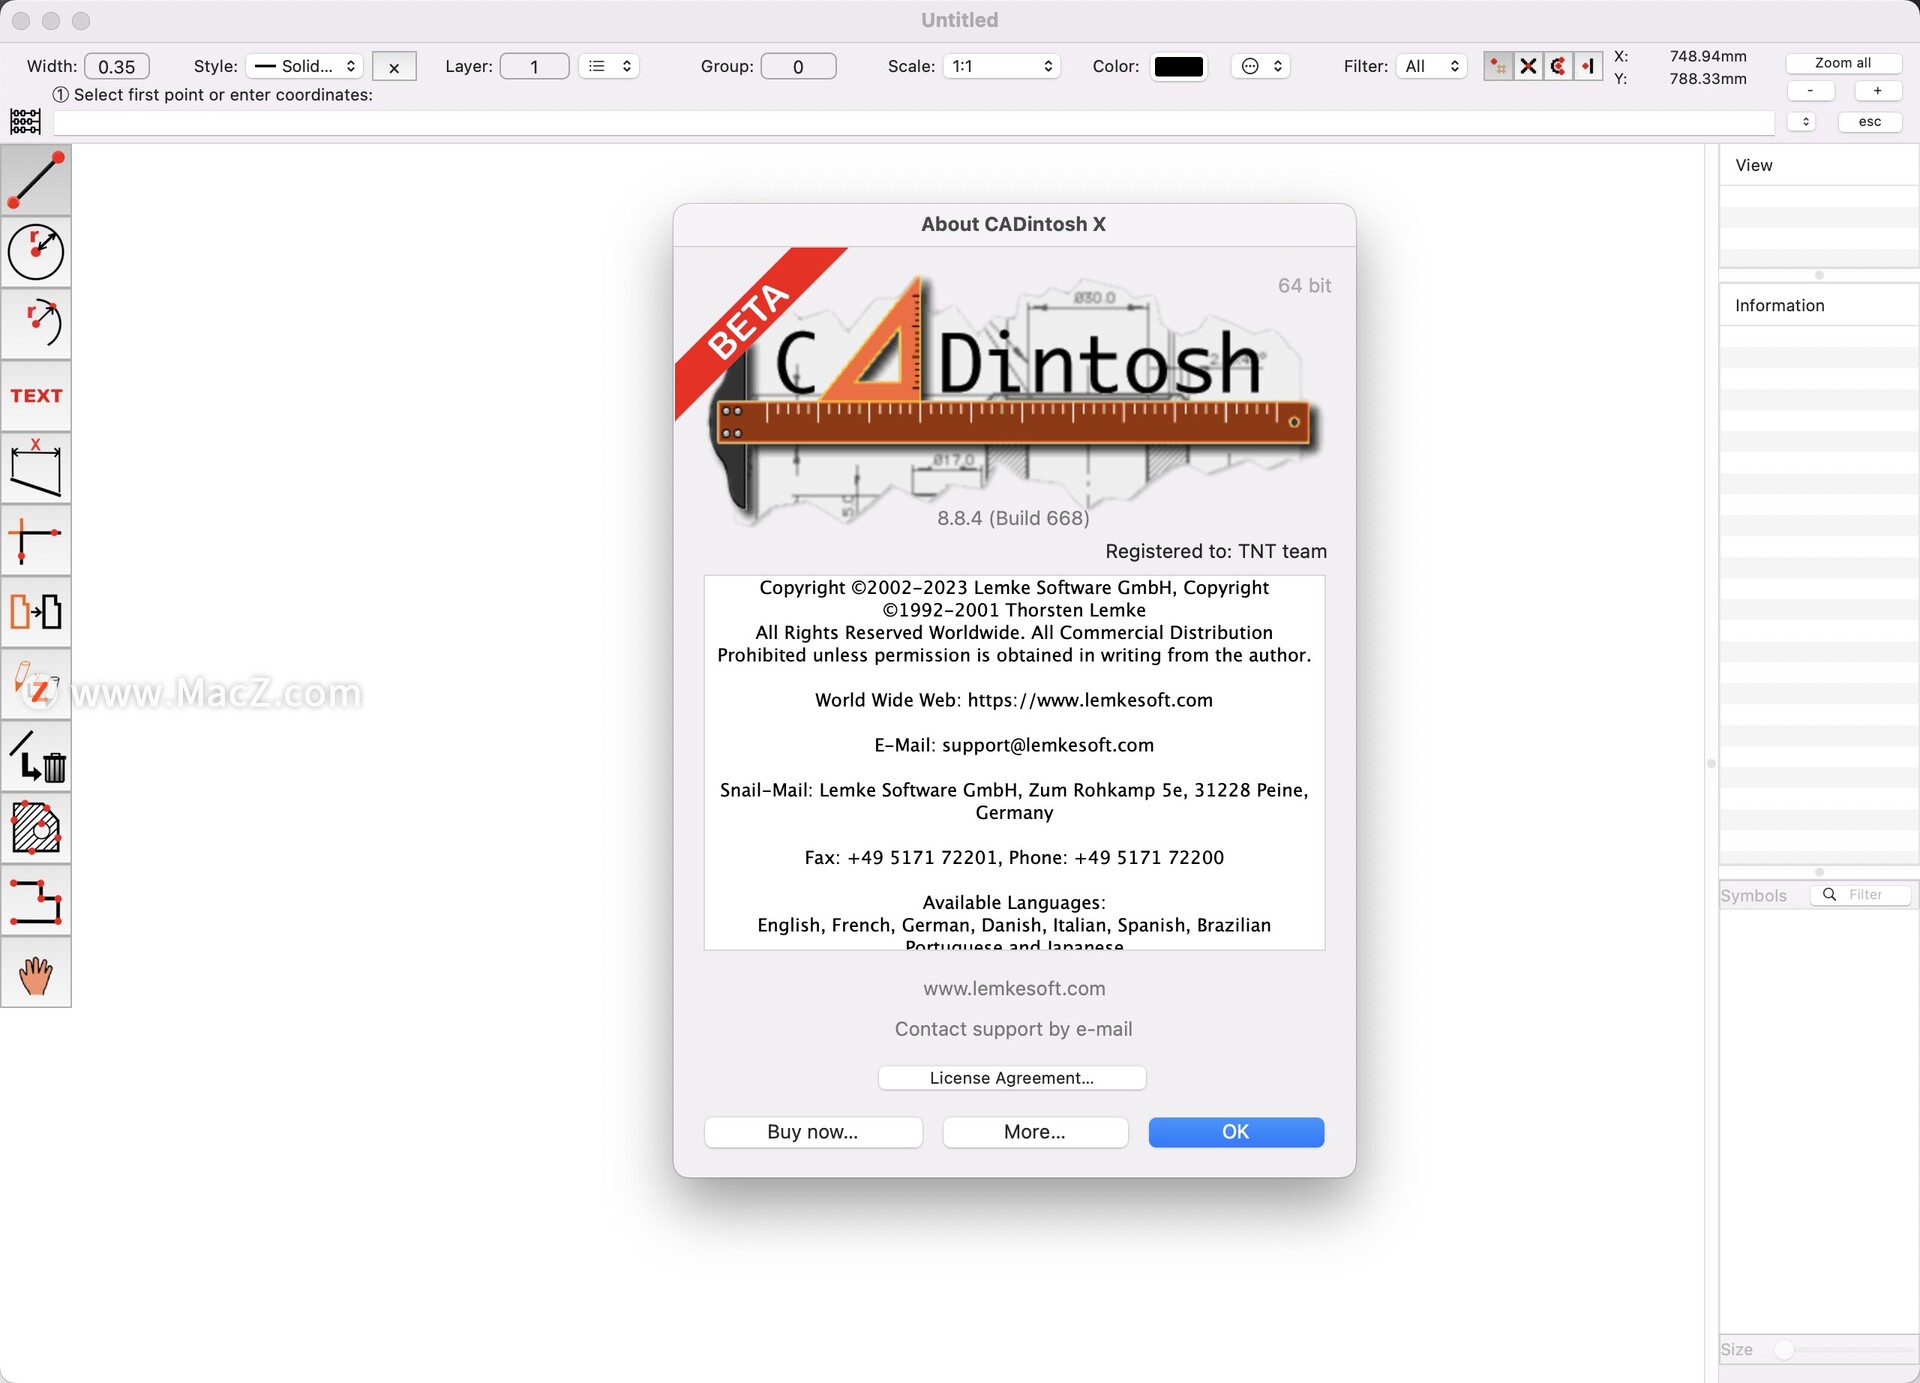Open the www.lemkesoft.com link
The height and width of the screenshot is (1383, 1920).
point(1014,988)
